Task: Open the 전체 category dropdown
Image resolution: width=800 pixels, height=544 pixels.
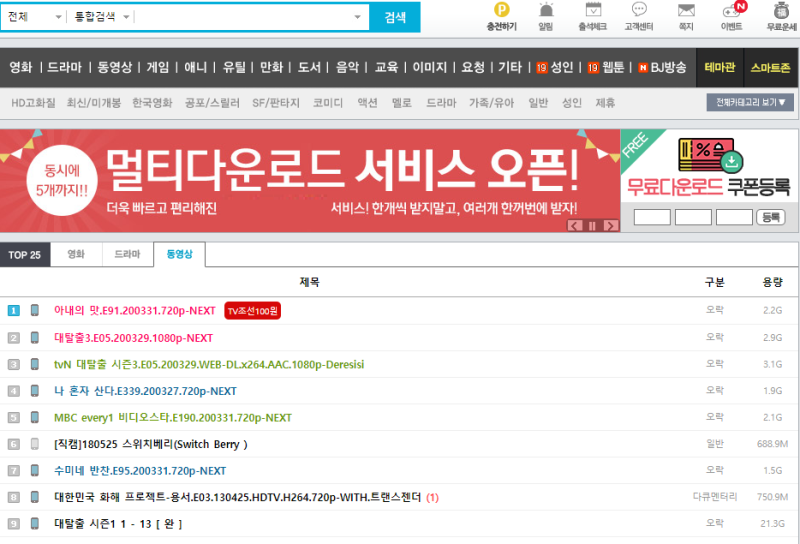Action: 34,17
